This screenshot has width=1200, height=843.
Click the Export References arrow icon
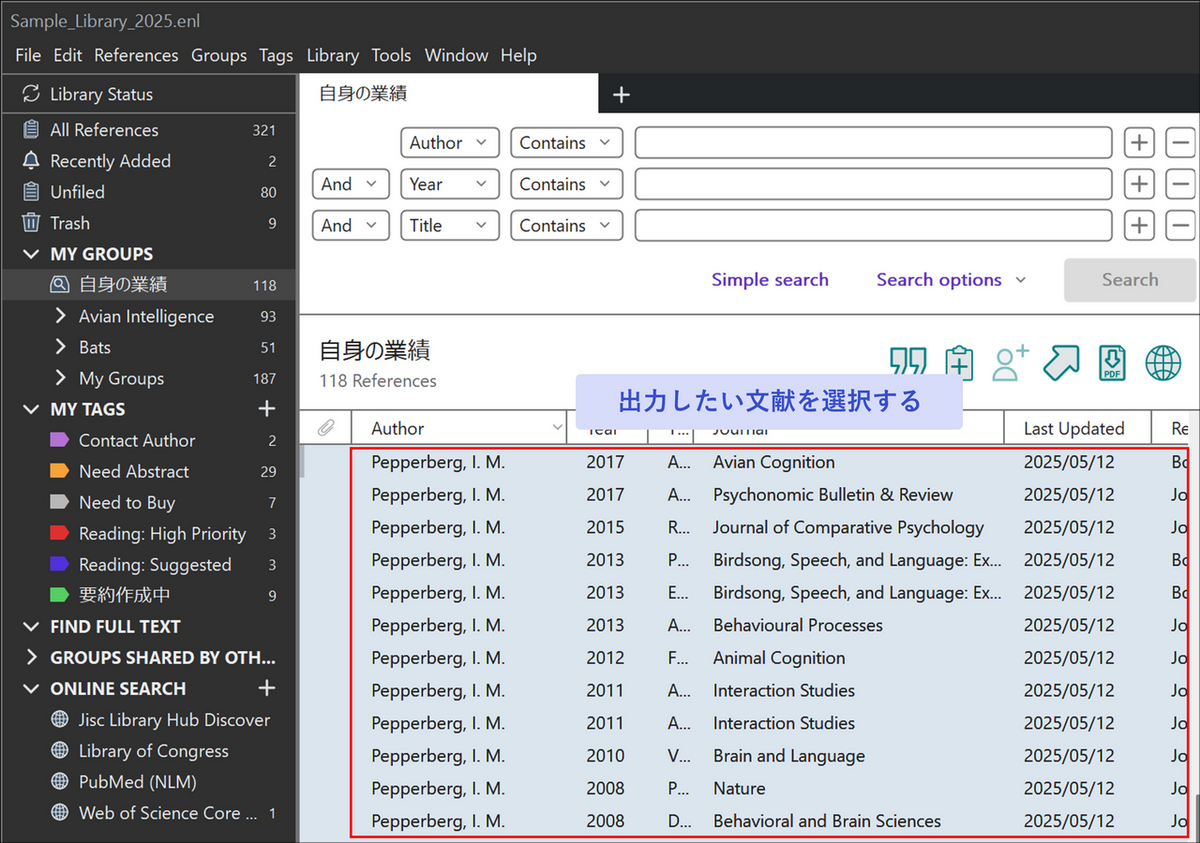1061,363
